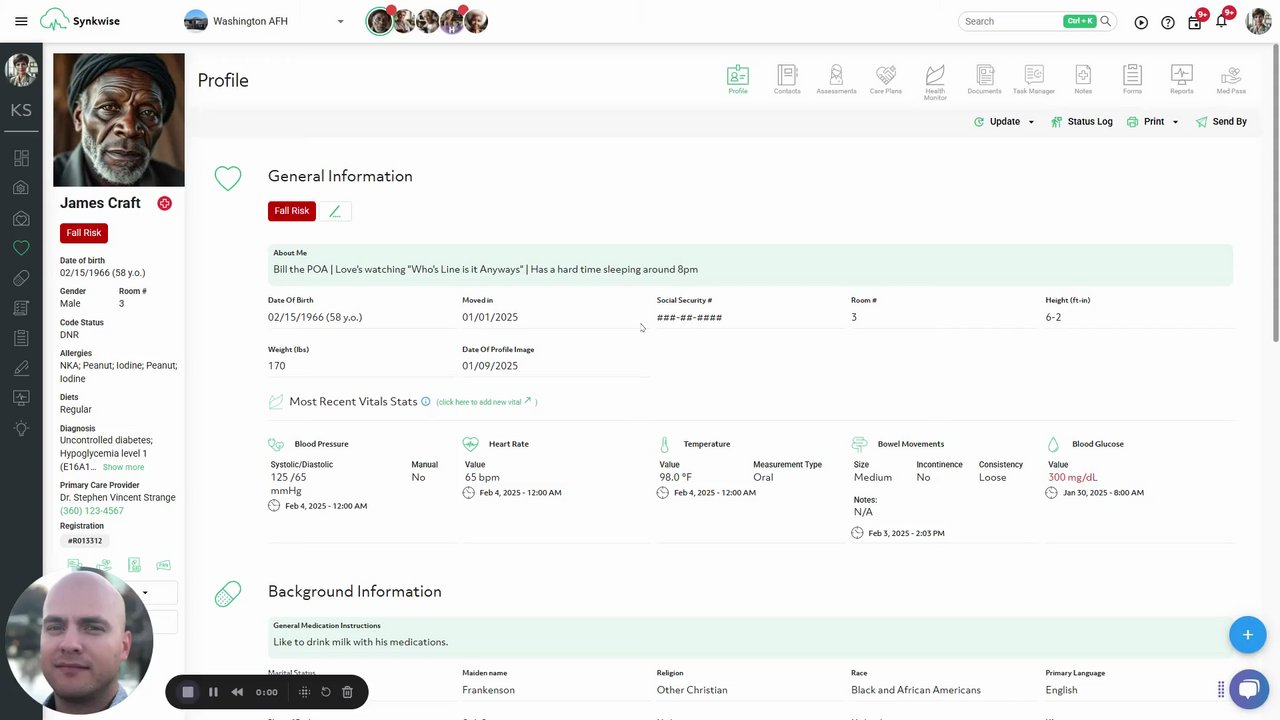This screenshot has height=720, width=1280.
Task: Click the Fall Risk tag under General Information
Action: coord(292,211)
